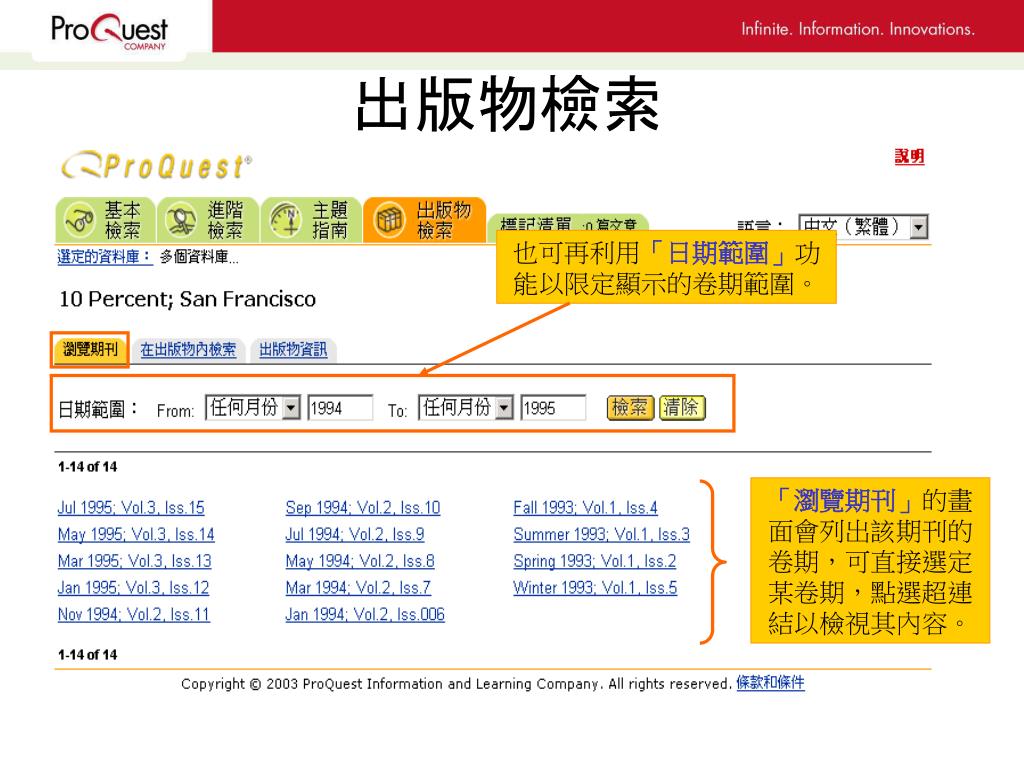This screenshot has height=768, width=1024.
Task: Open the Topic Guide tab 主題指南
Action: [311, 220]
